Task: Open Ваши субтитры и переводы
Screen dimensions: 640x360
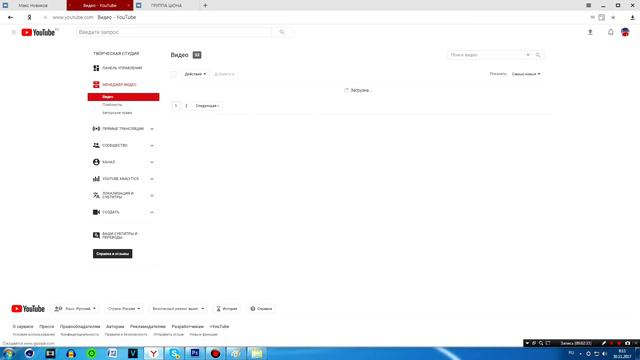Action: click(x=116, y=236)
